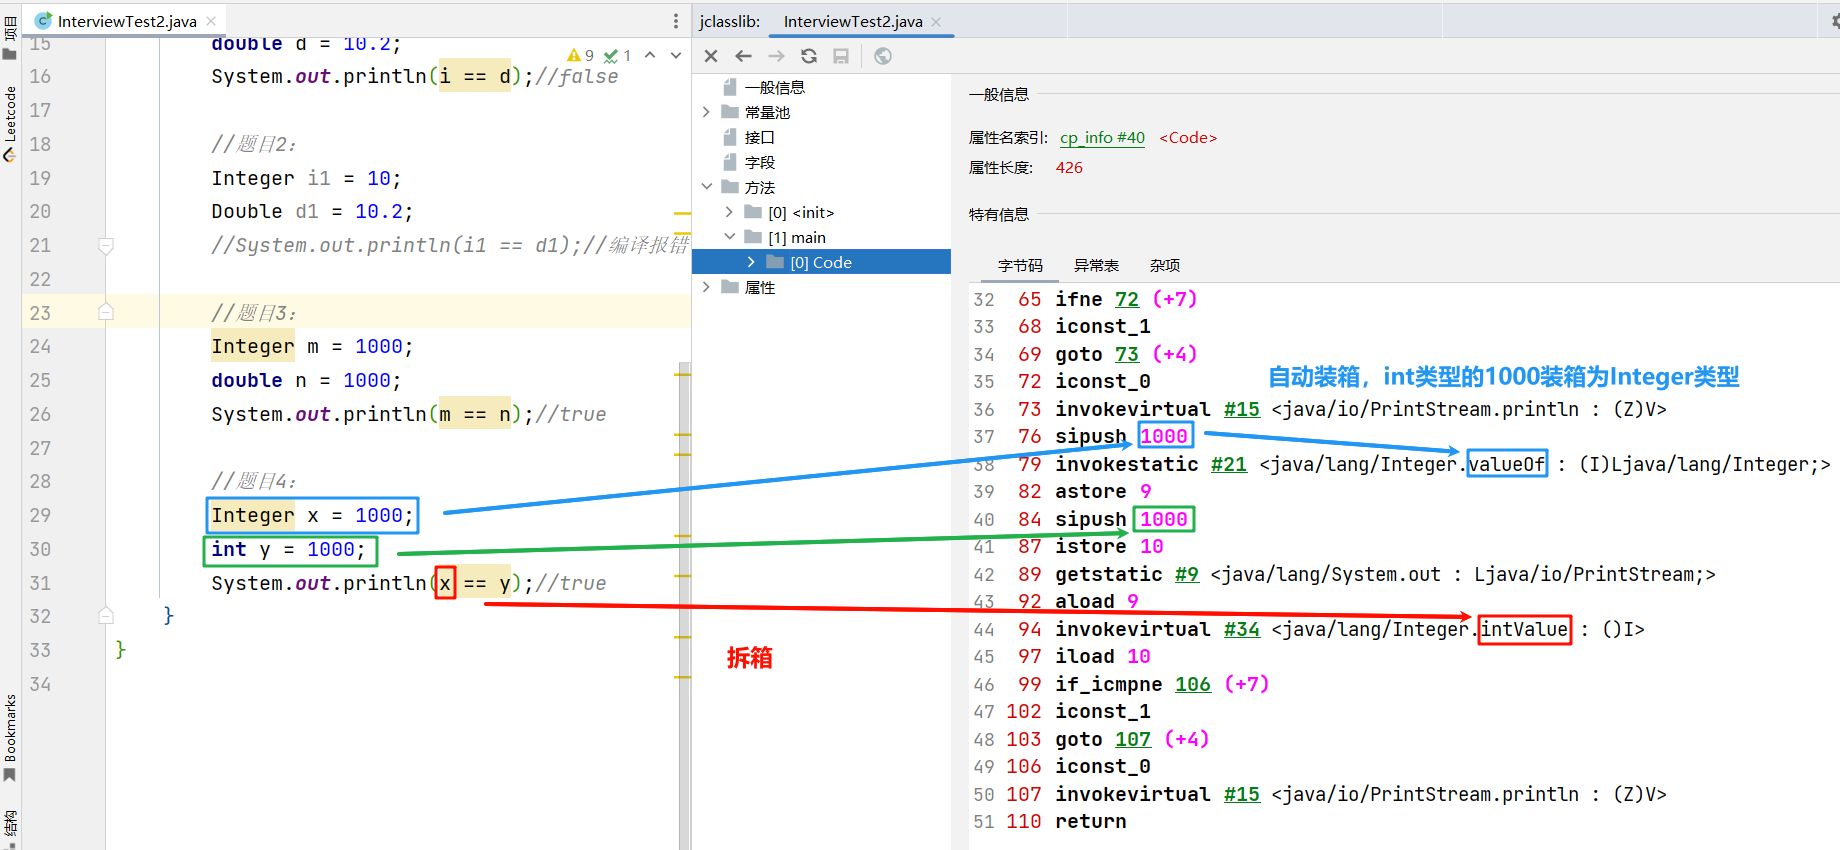This screenshot has width=1840, height=850.
Task: Click the 'iload 10' bytecode instruction
Action: [x=1103, y=656]
